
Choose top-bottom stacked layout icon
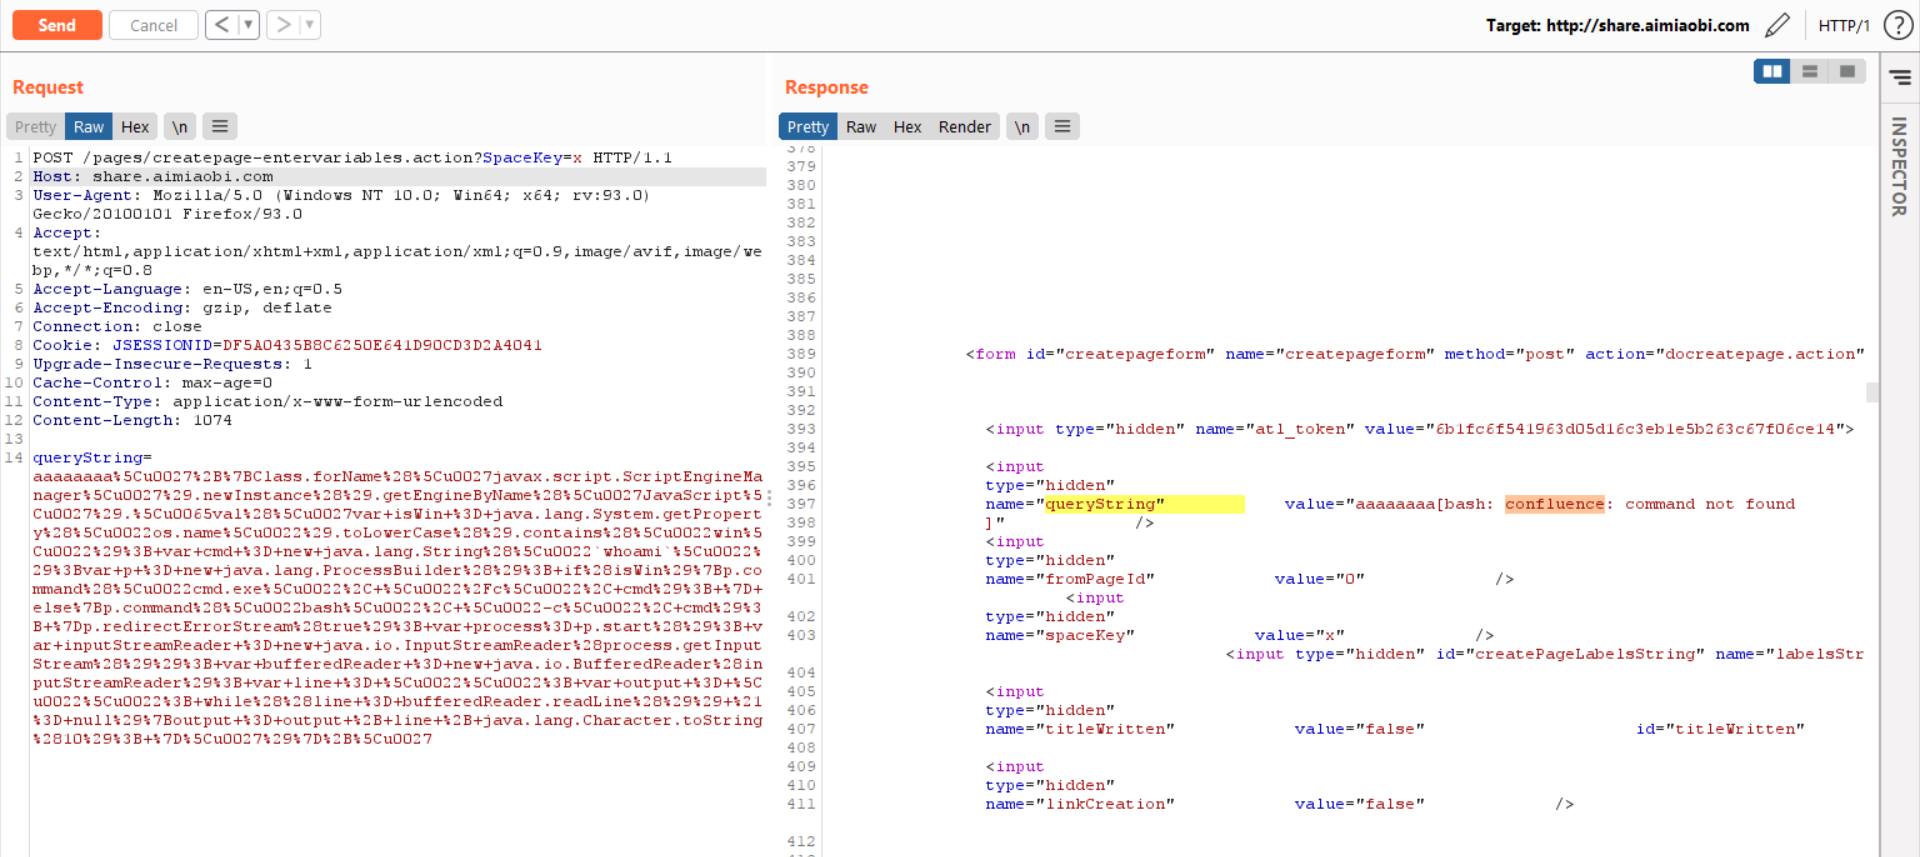[1810, 71]
